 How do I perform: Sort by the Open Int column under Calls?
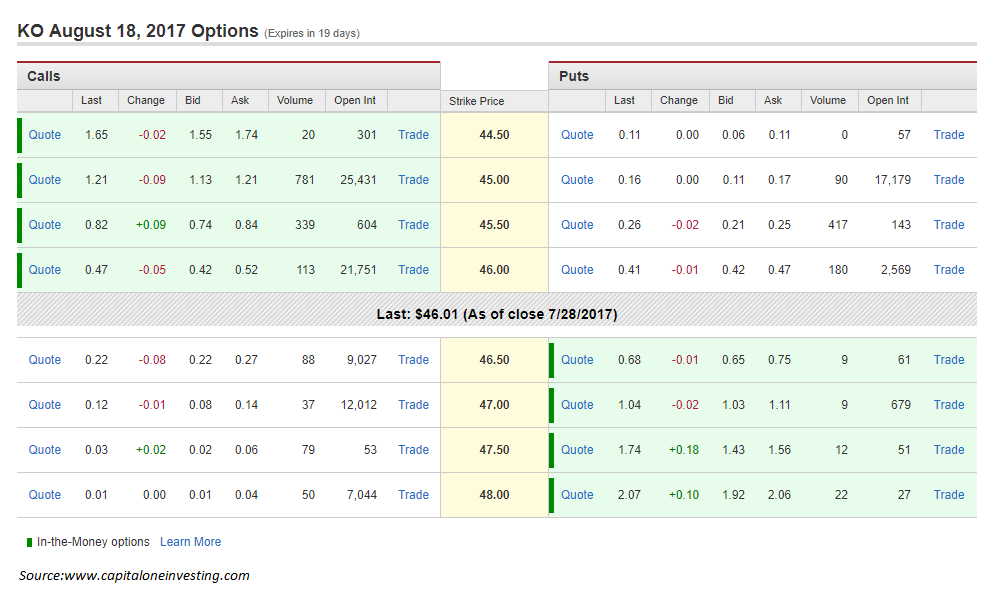point(355,100)
